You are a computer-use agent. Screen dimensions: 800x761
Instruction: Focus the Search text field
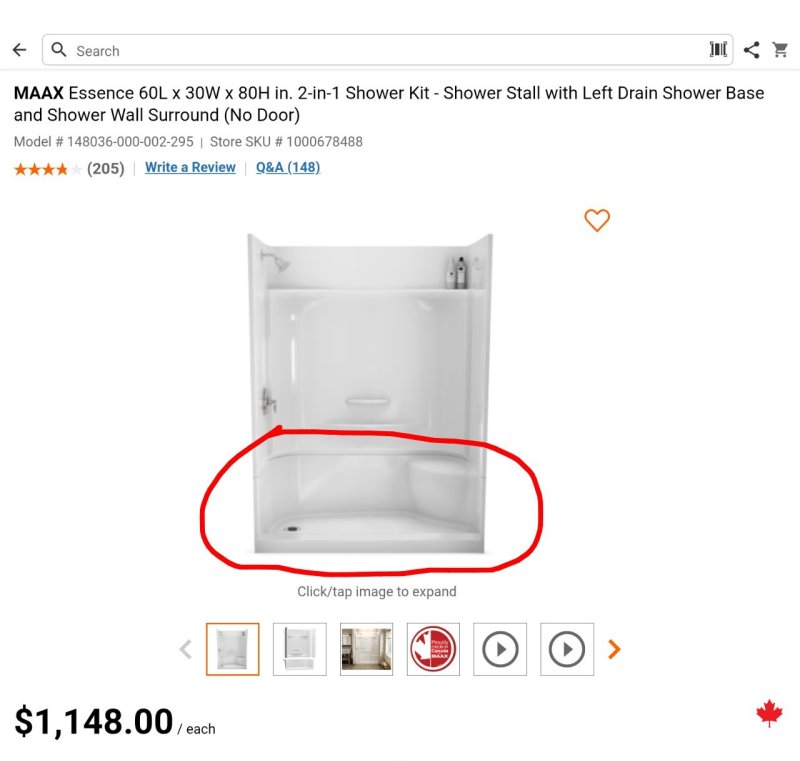pos(380,50)
